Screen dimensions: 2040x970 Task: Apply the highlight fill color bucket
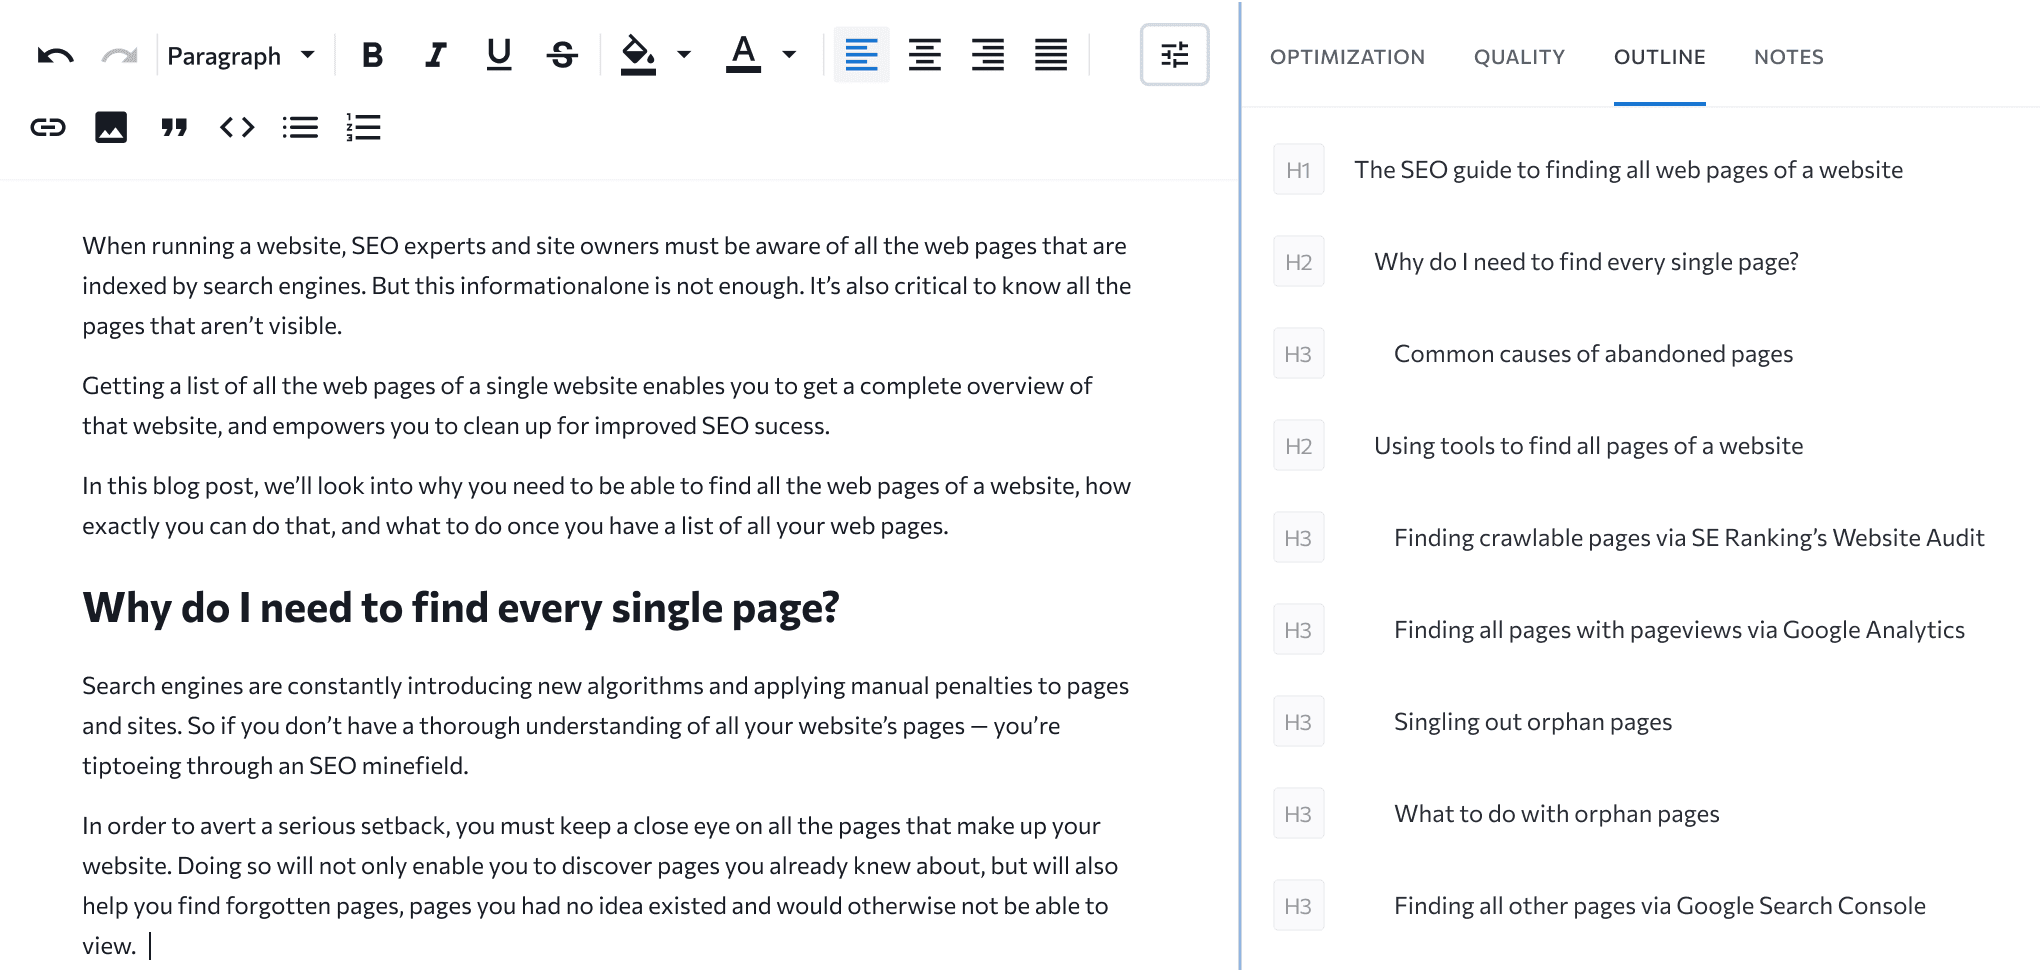tap(638, 55)
